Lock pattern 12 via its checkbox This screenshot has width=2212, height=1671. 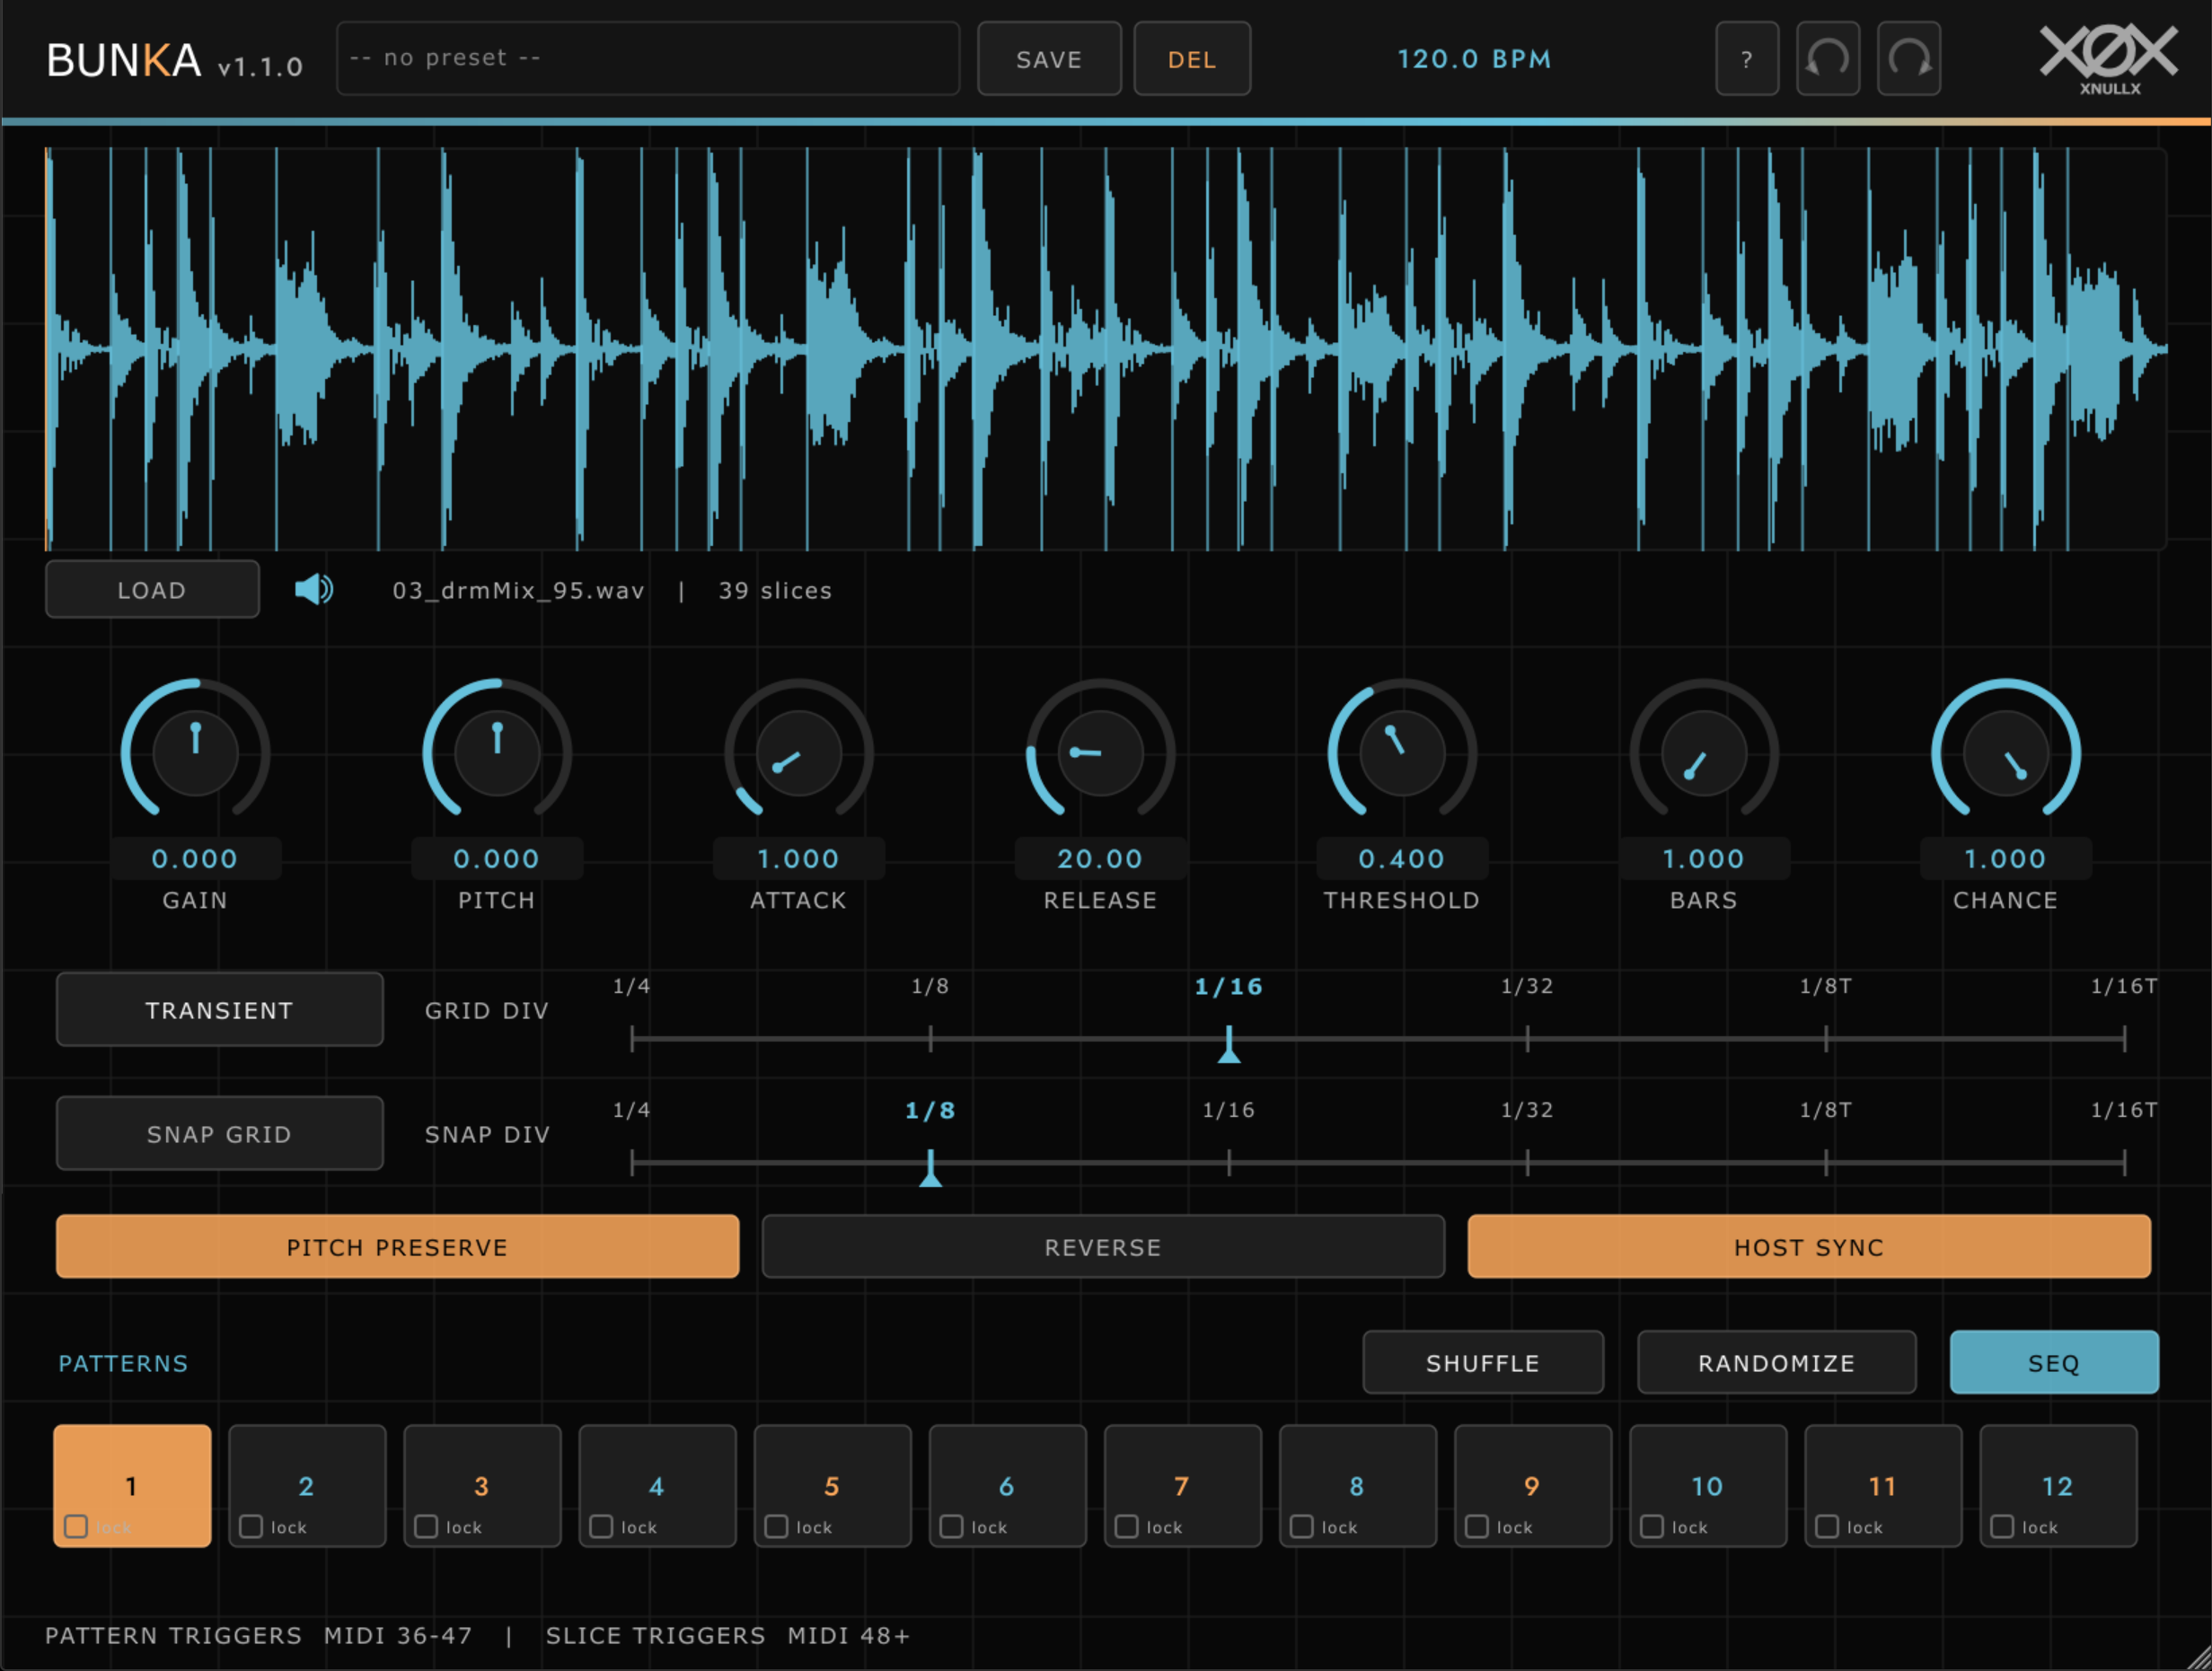(x=2001, y=1527)
